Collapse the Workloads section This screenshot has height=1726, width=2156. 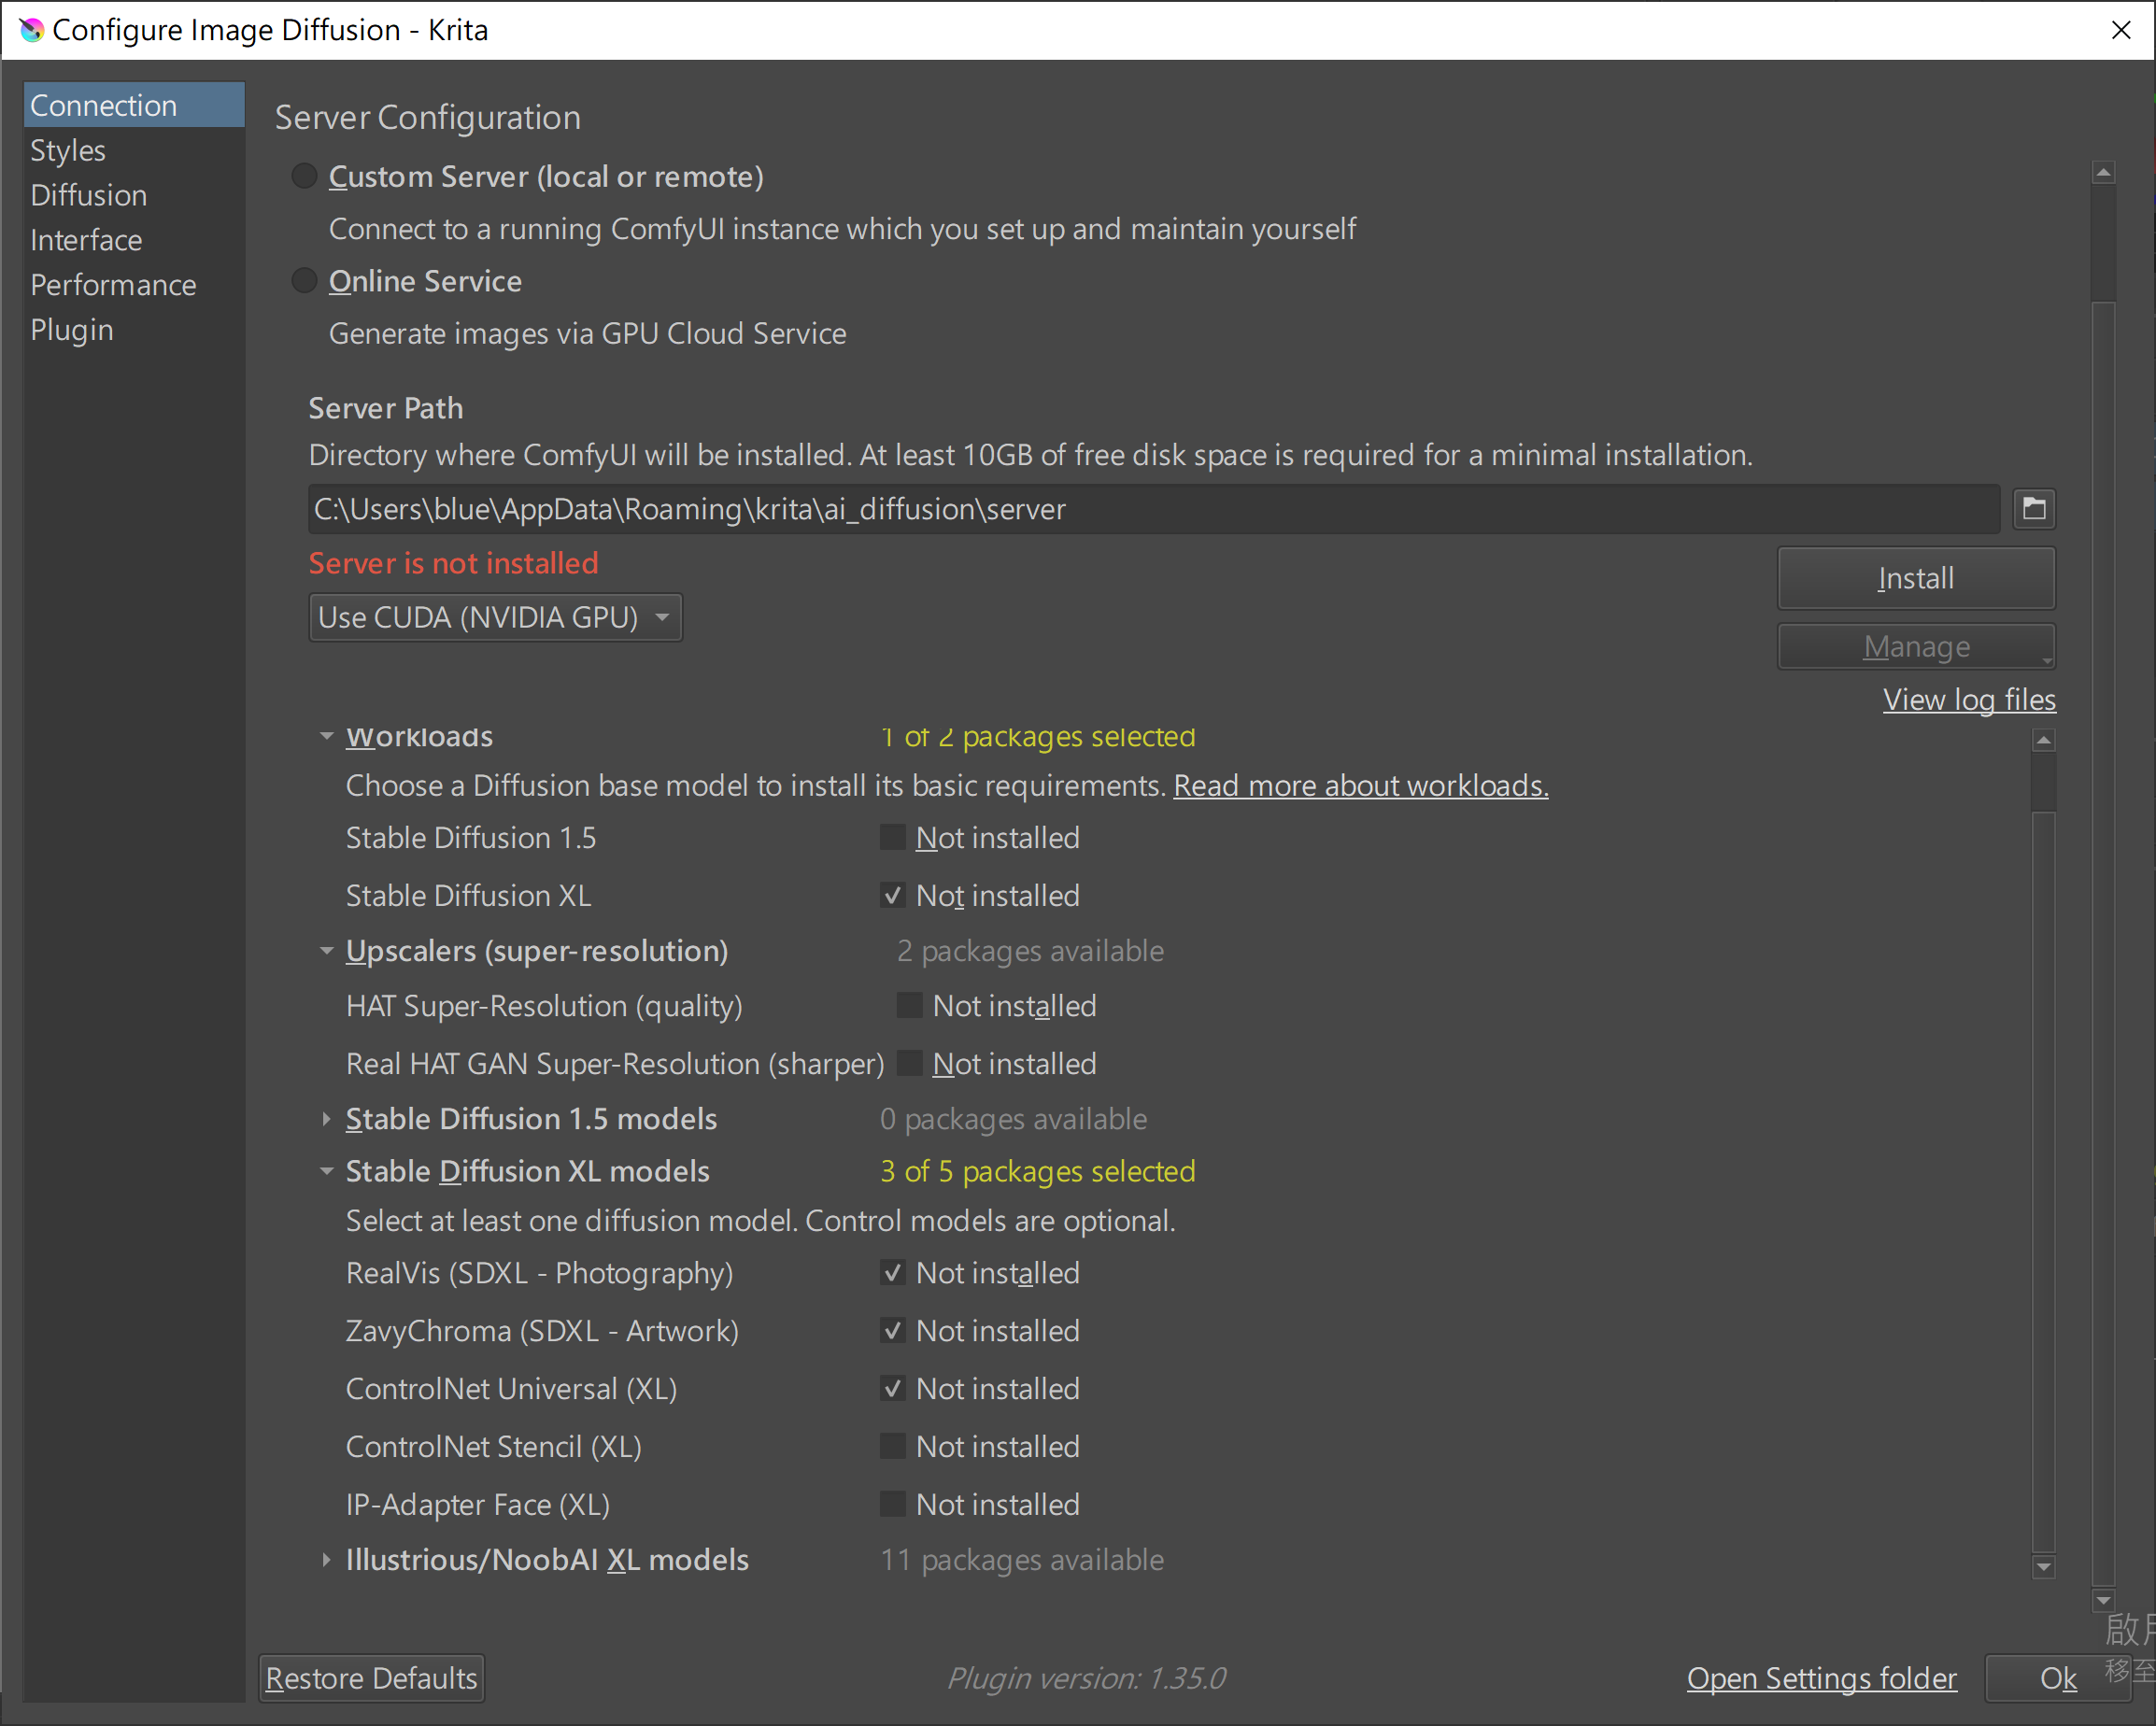(326, 737)
